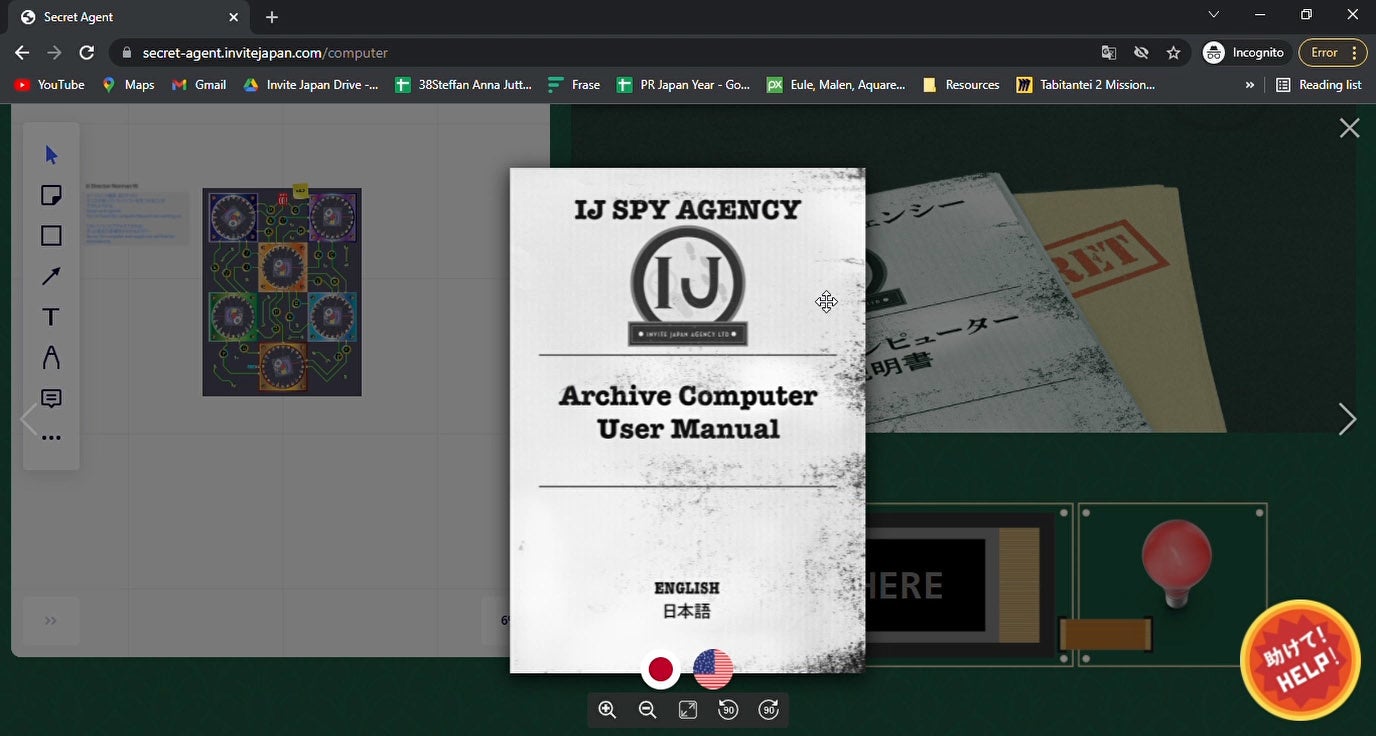Rotate the manual 90 degrees clockwise

[769, 710]
